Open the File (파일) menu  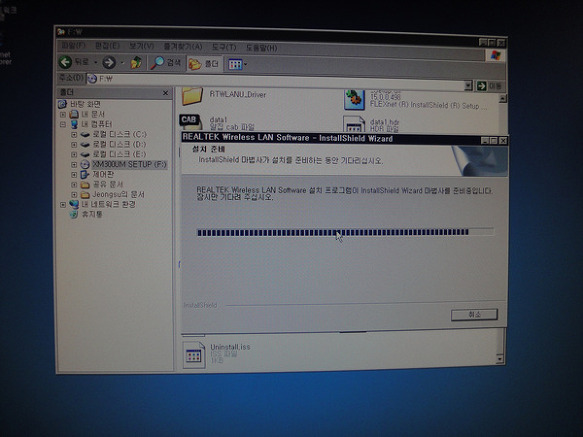click(73, 45)
